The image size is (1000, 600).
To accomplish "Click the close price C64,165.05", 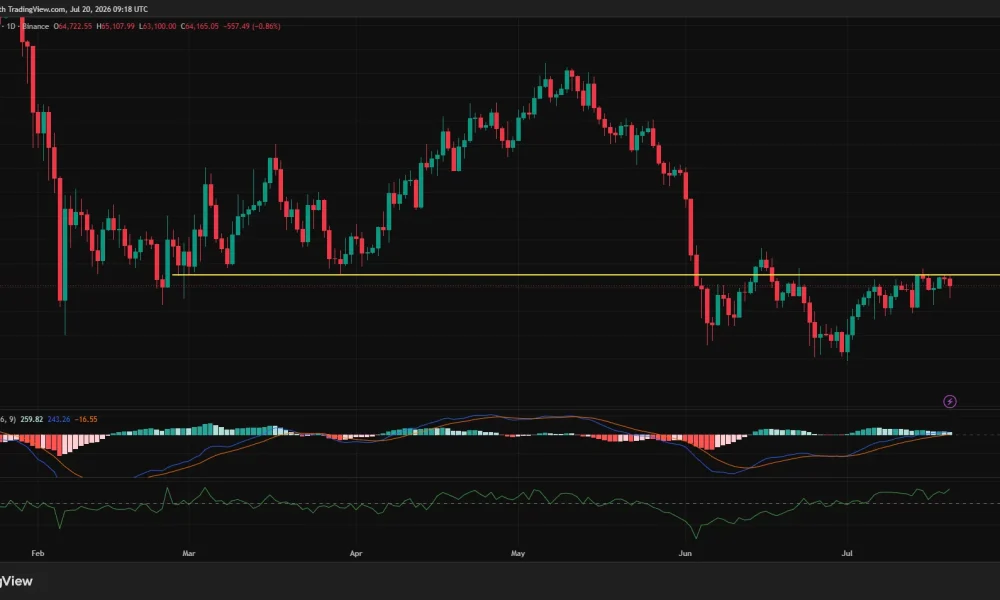I will pyautogui.click(x=200, y=26).
